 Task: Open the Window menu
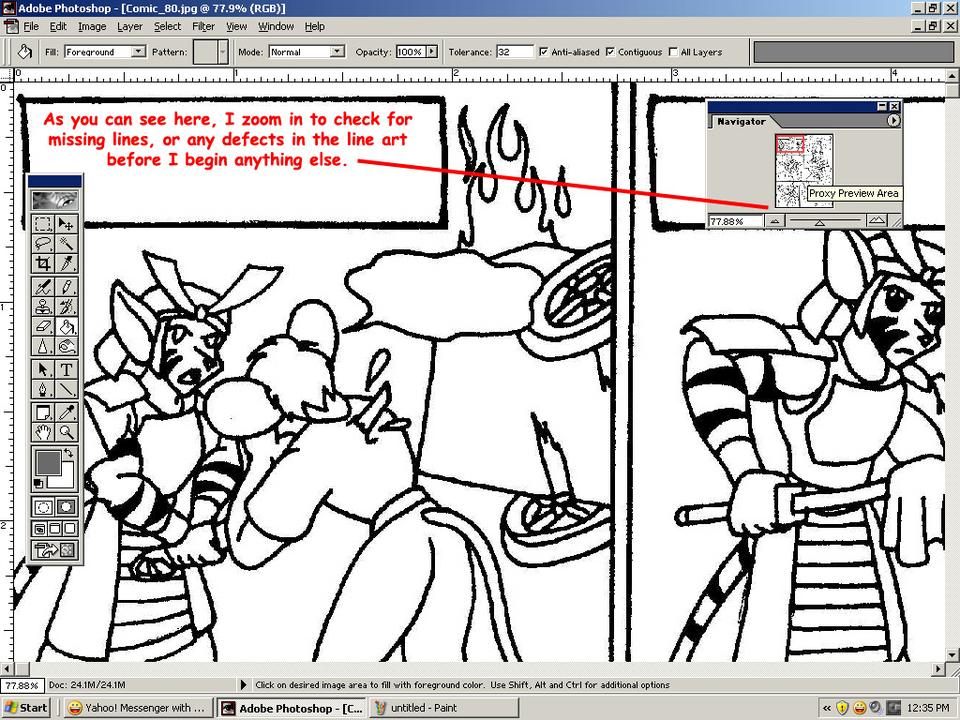pos(276,26)
